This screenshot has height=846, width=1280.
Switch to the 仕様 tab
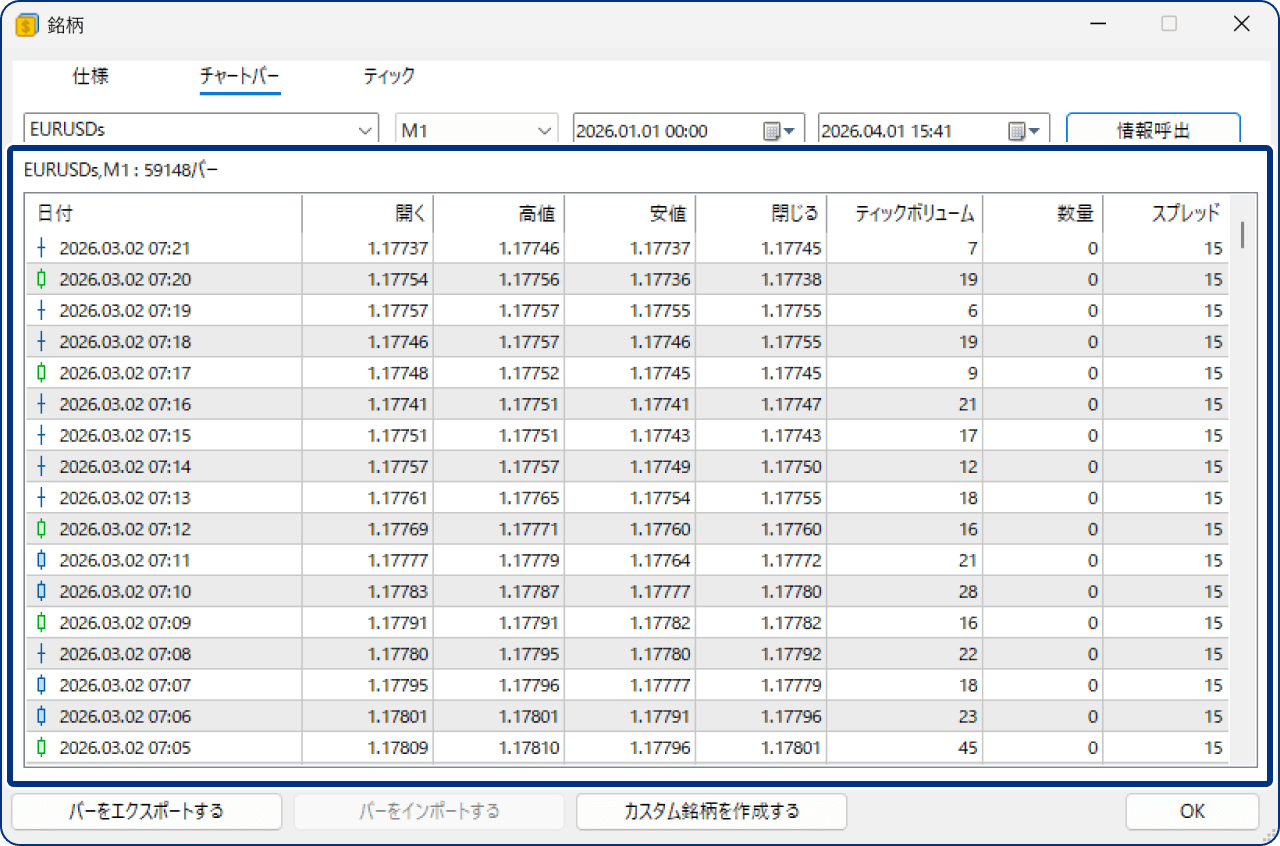coord(90,76)
